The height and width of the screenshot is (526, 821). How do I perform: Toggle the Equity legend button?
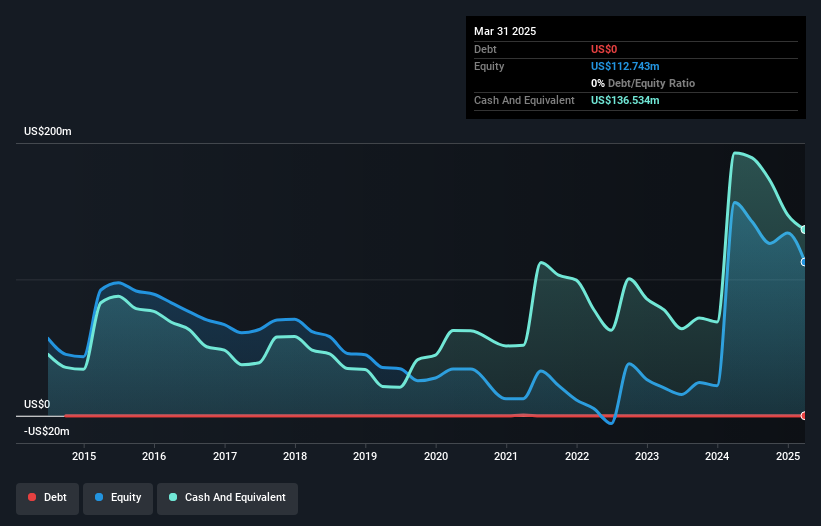pyautogui.click(x=118, y=498)
